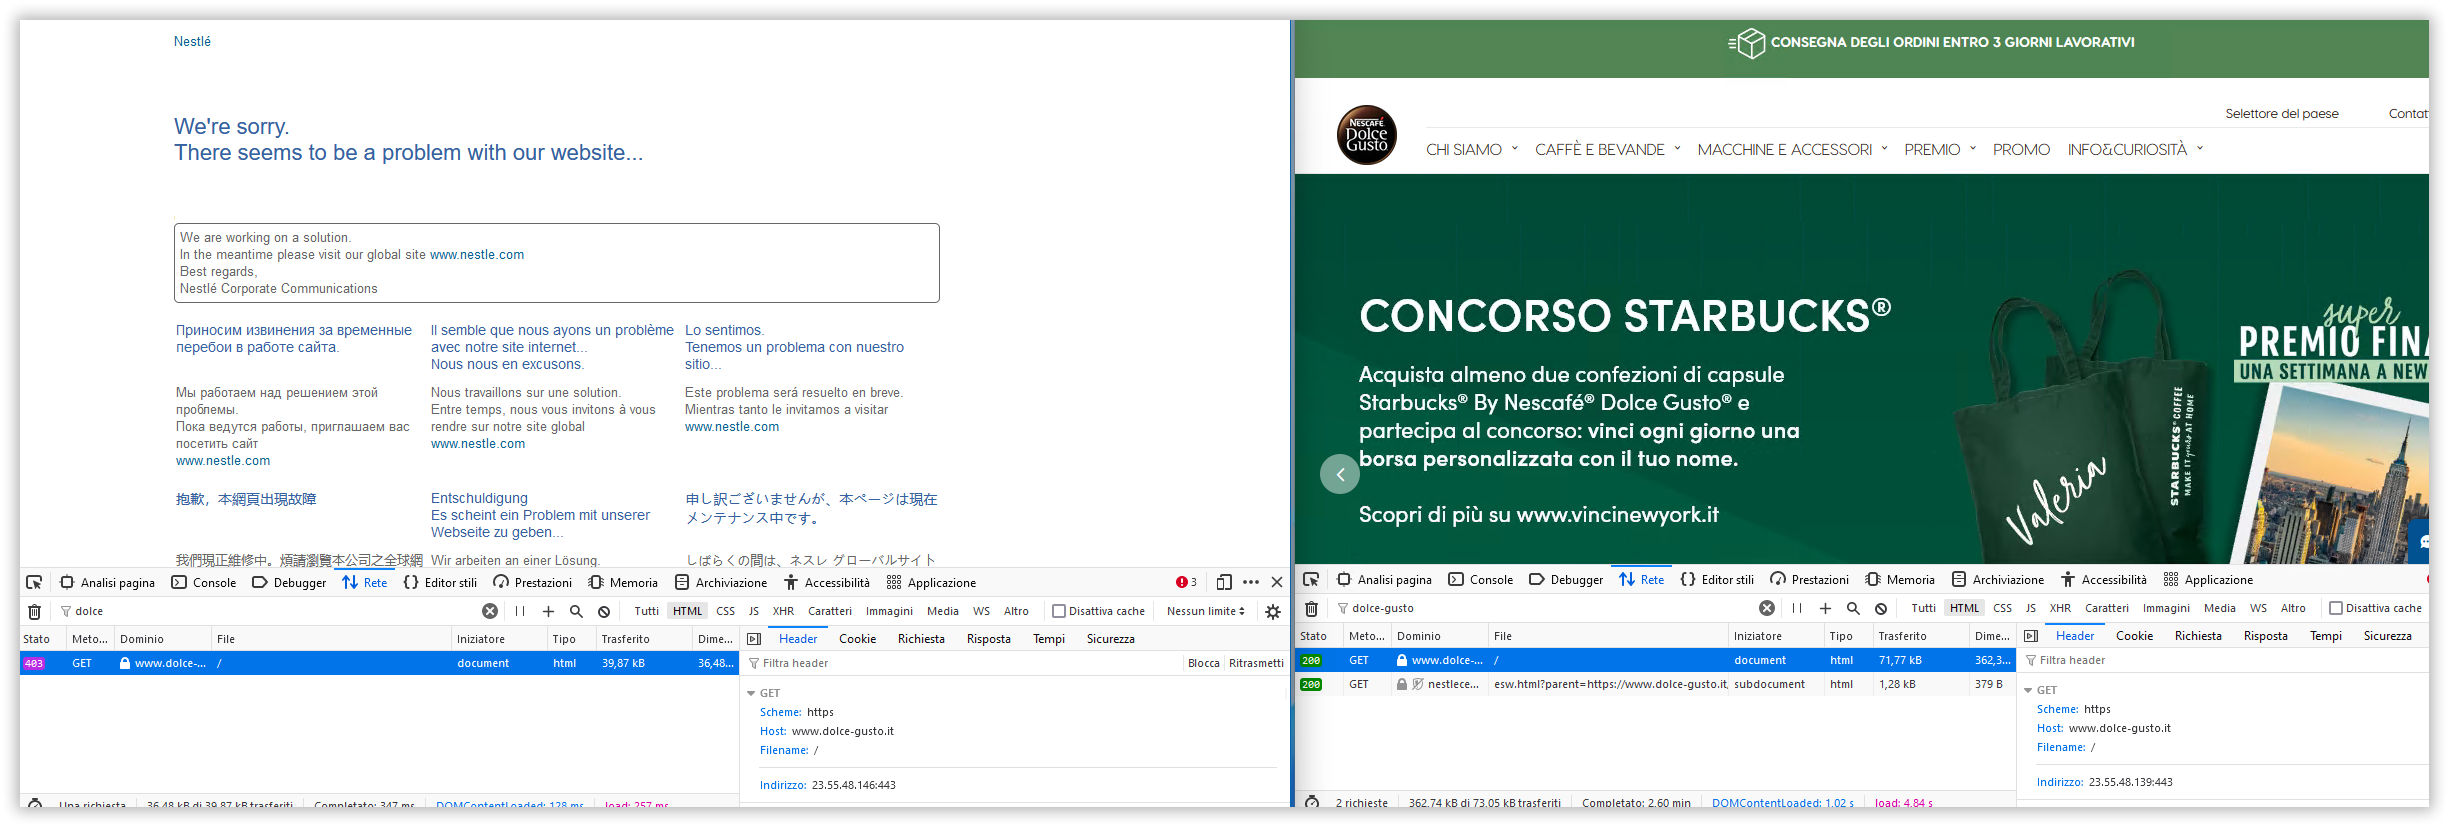This screenshot has width=2449, height=827.
Task: Click the plus new-request icon in right devtools
Action: coord(1825,608)
